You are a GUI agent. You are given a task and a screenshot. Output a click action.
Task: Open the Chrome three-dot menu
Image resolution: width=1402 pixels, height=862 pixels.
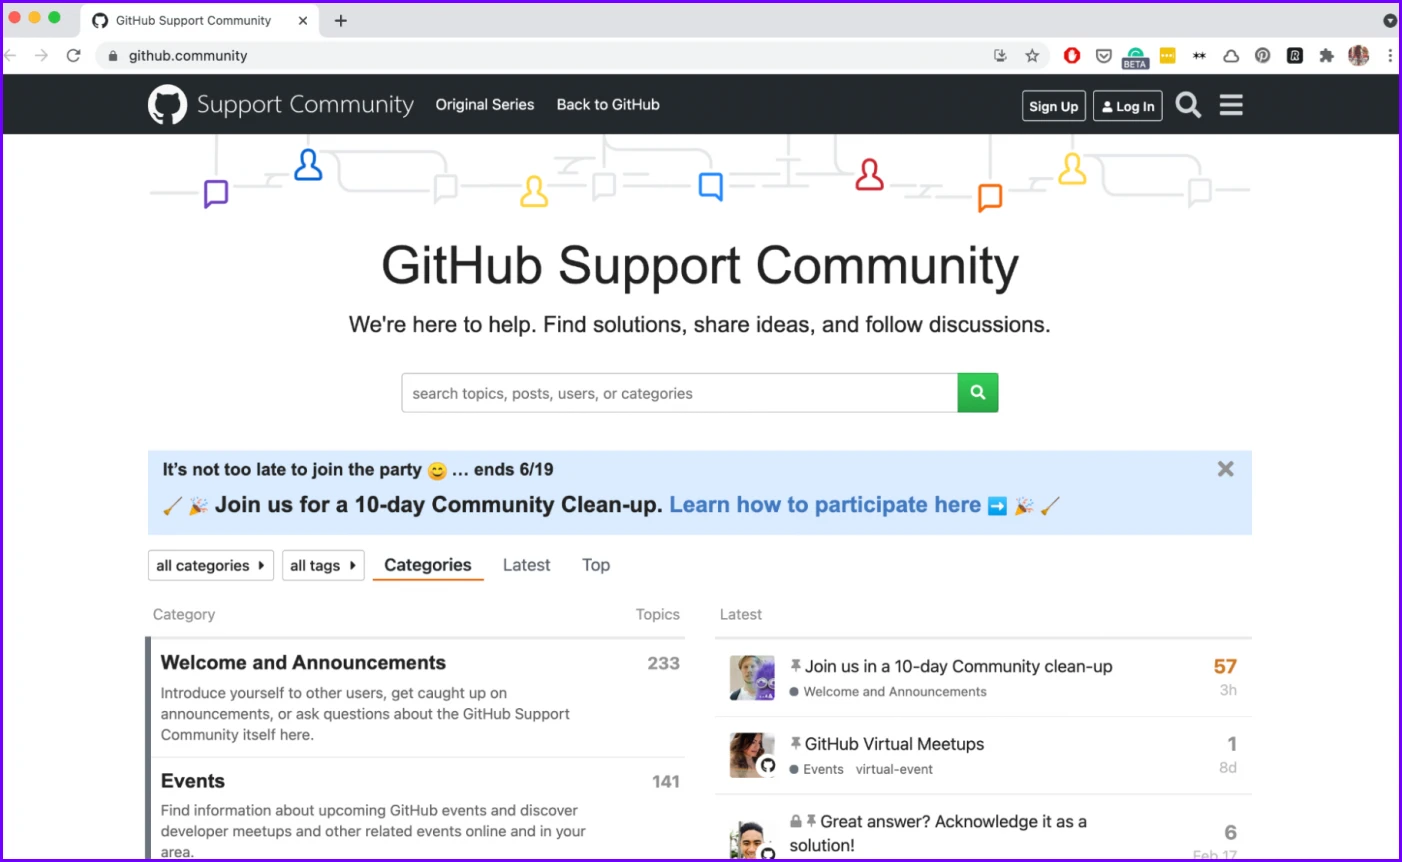[1389, 56]
